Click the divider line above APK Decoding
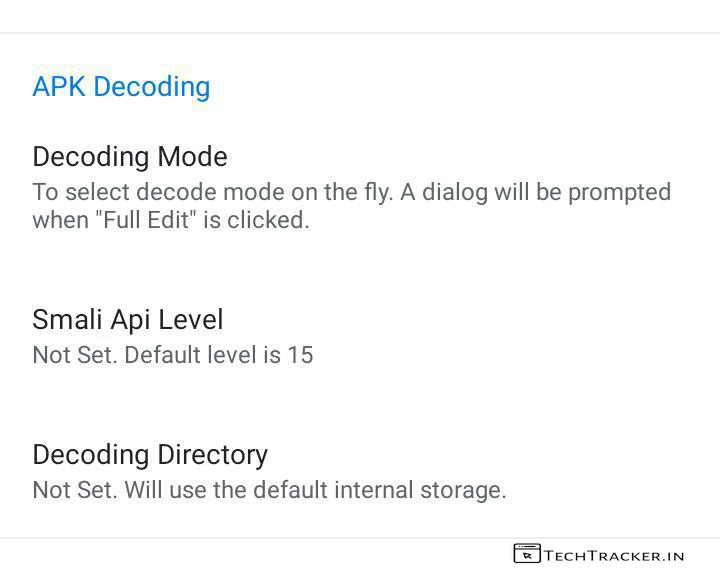The width and height of the screenshot is (720, 577). [360, 33]
